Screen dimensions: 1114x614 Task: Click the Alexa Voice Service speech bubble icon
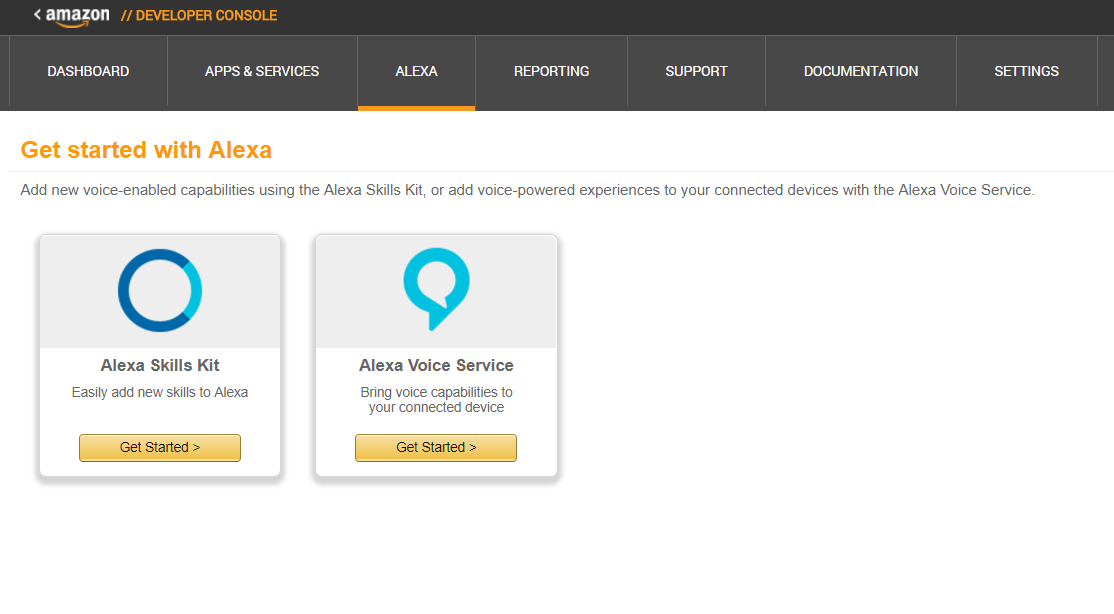(x=436, y=289)
